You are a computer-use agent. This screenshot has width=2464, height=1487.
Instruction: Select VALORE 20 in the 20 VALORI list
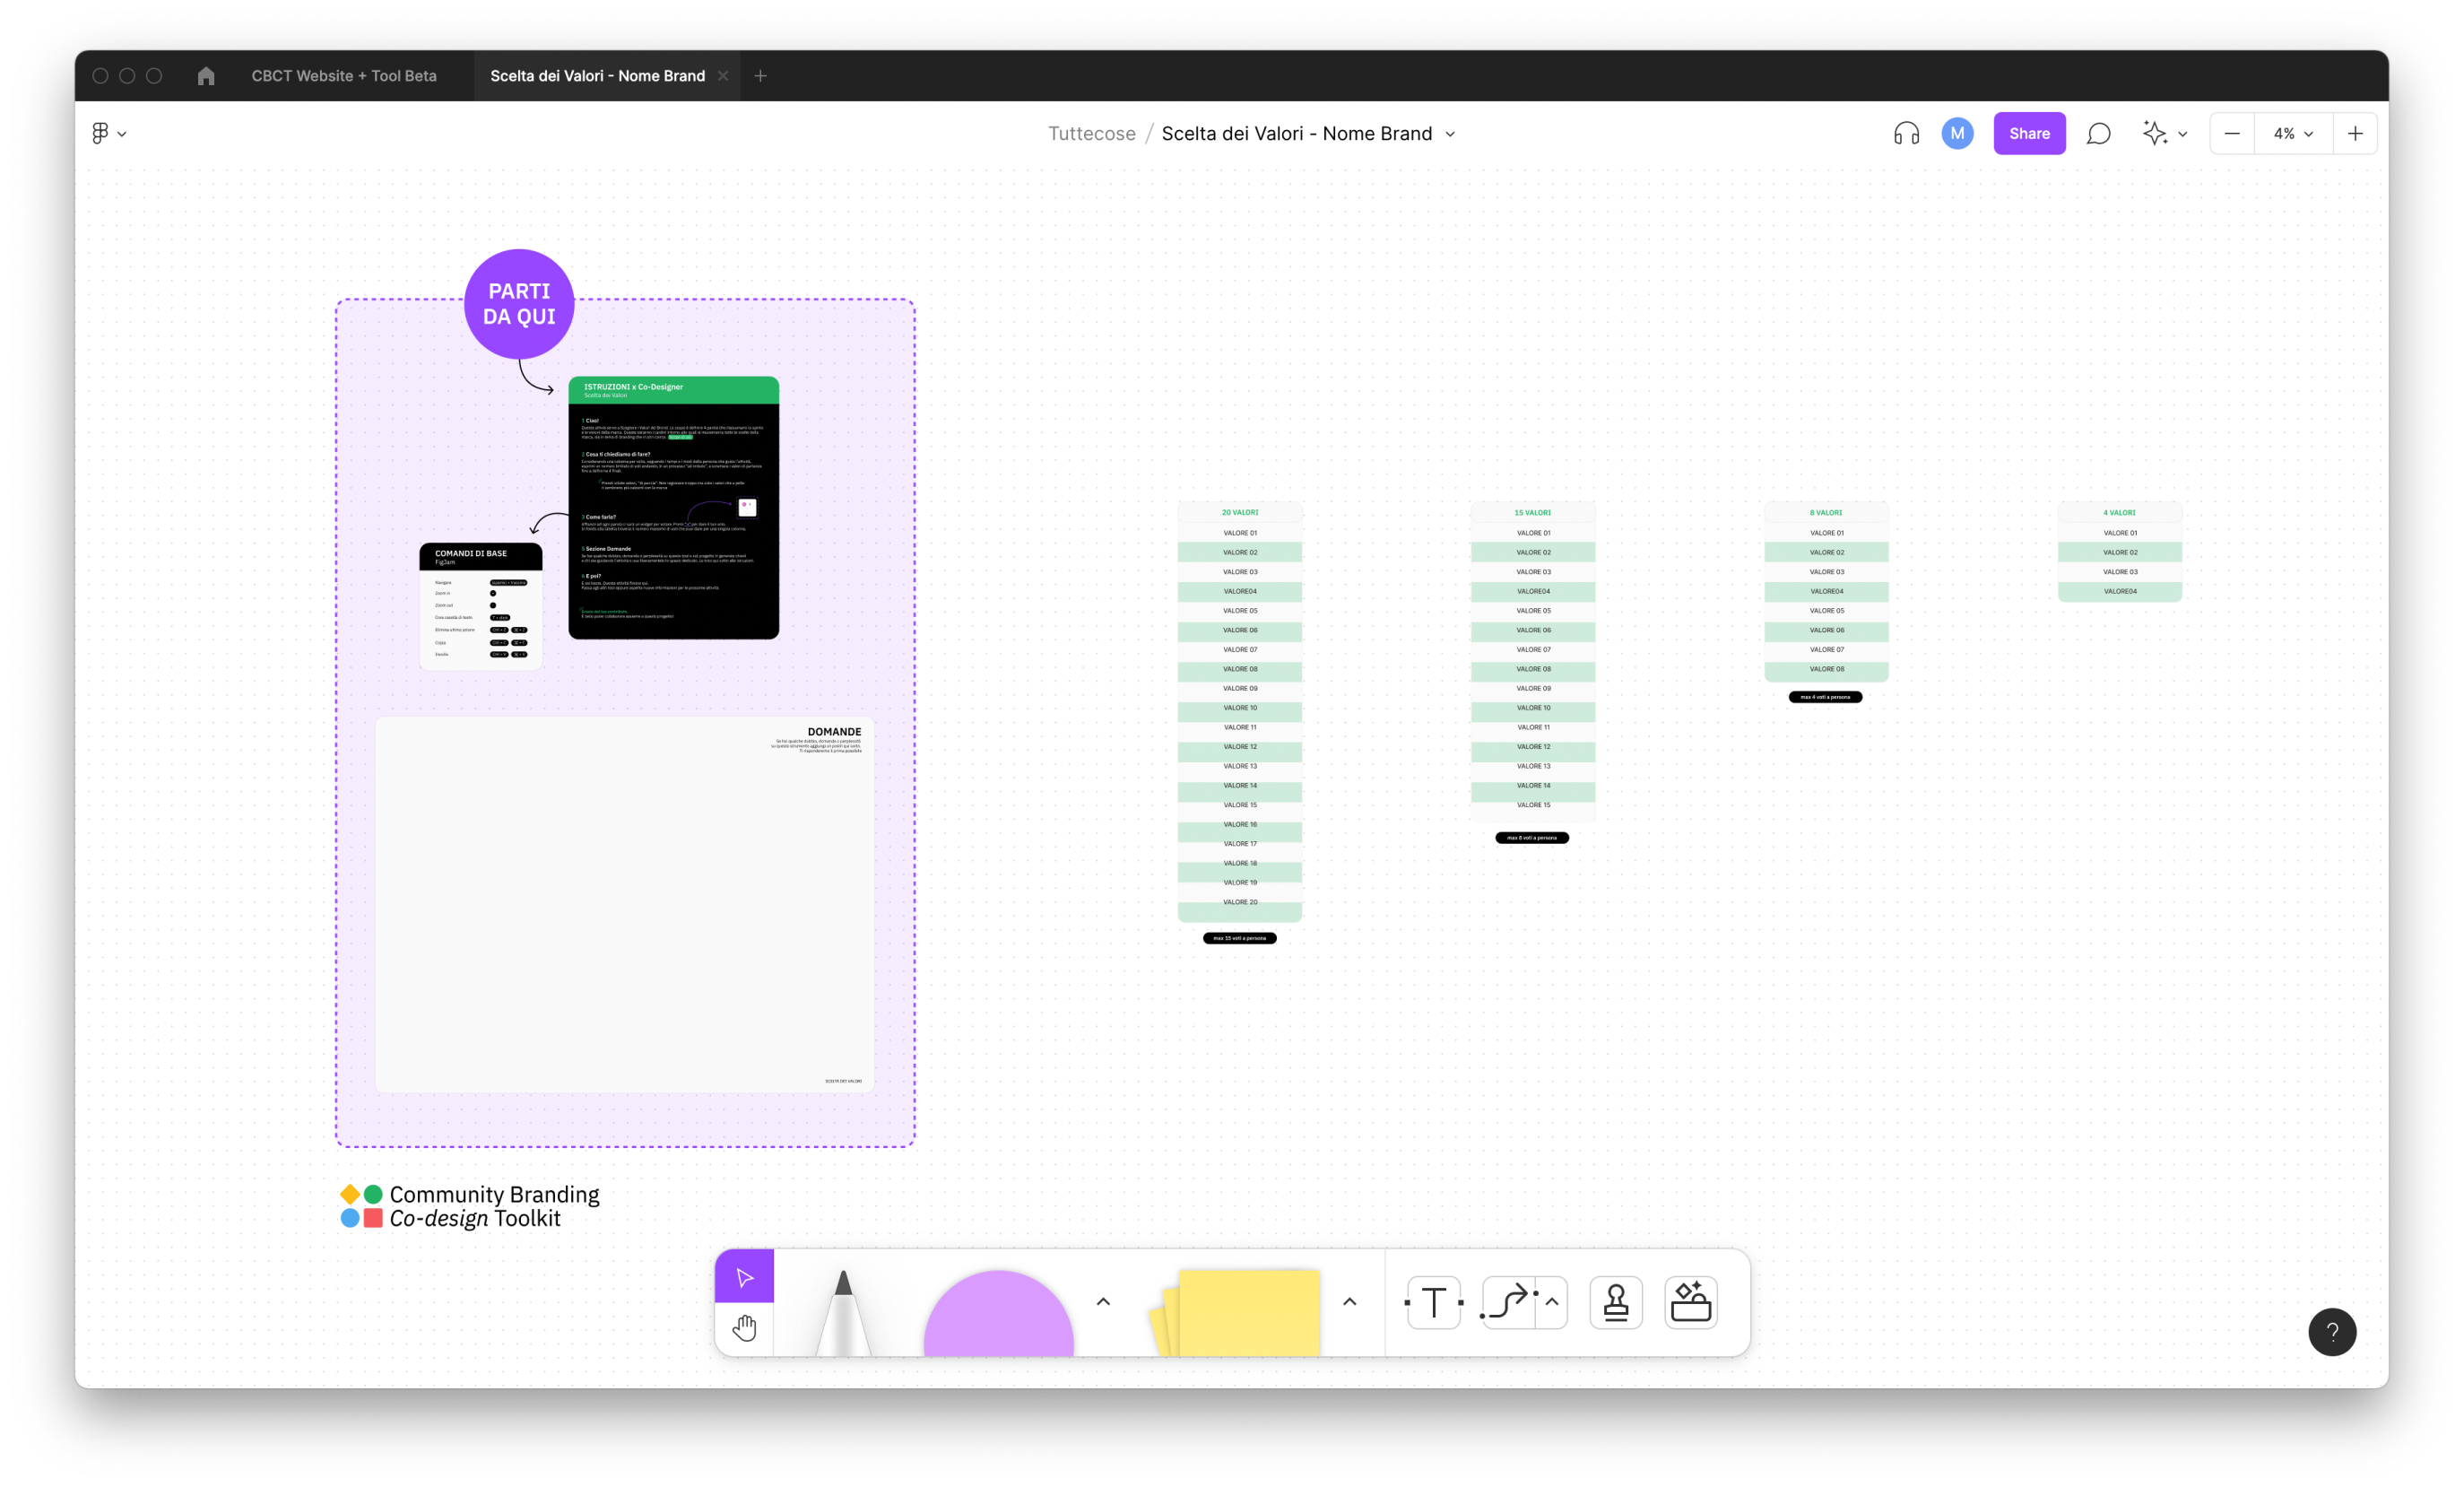(1240, 902)
